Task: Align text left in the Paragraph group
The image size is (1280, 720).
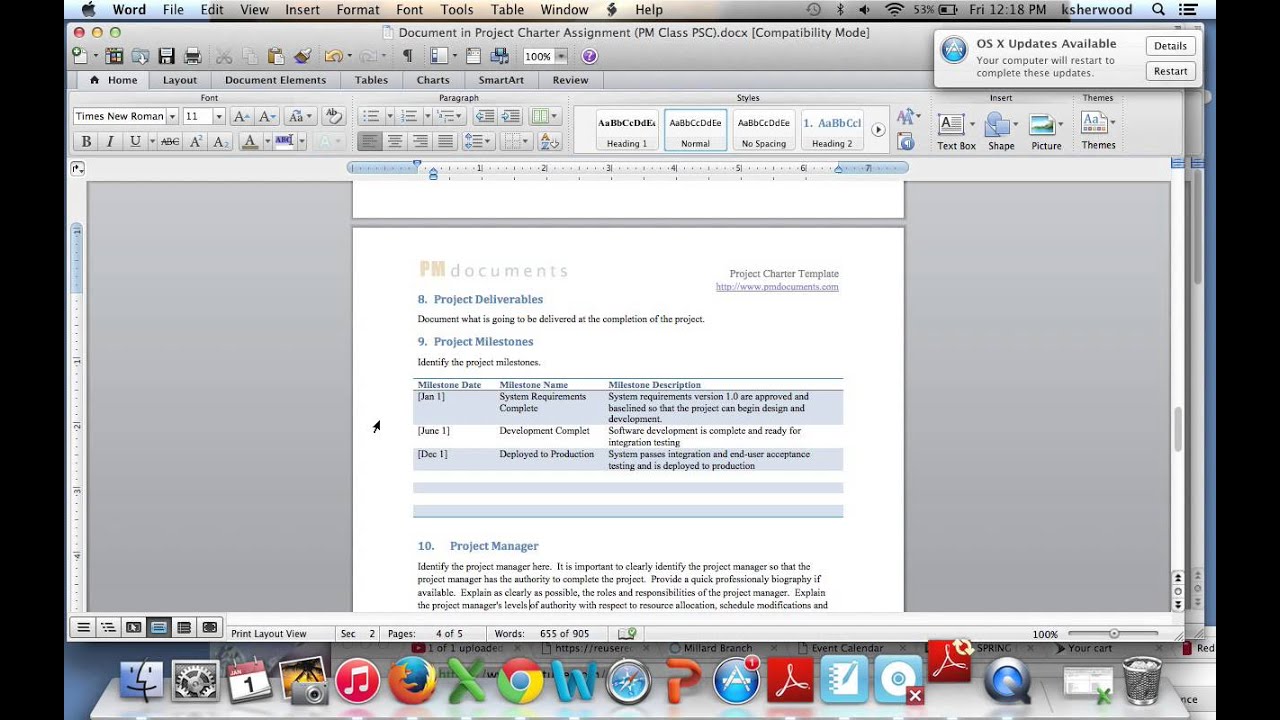Action: click(370, 142)
